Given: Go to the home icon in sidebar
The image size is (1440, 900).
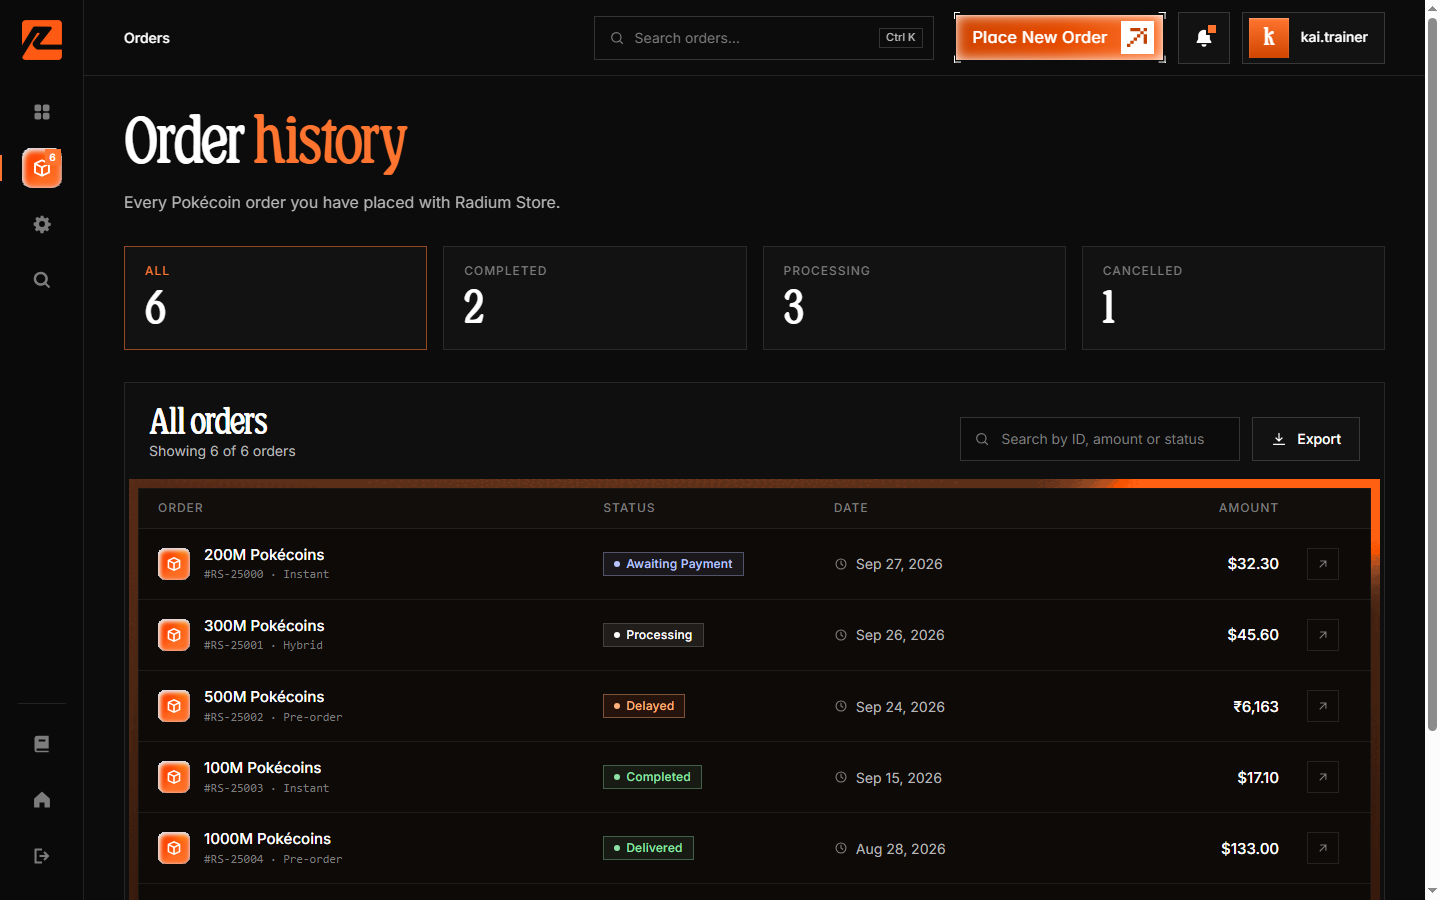Looking at the screenshot, I should pos(42,800).
